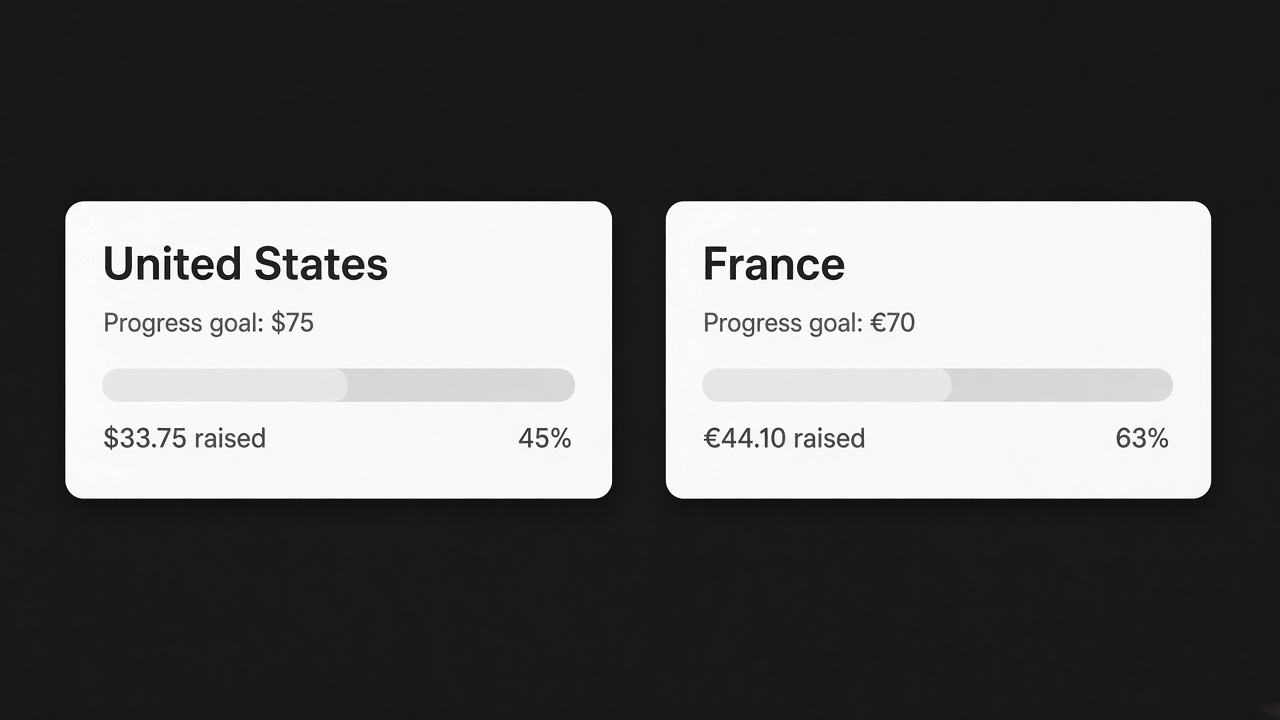
Task: Click the United States card title
Action: (245, 264)
